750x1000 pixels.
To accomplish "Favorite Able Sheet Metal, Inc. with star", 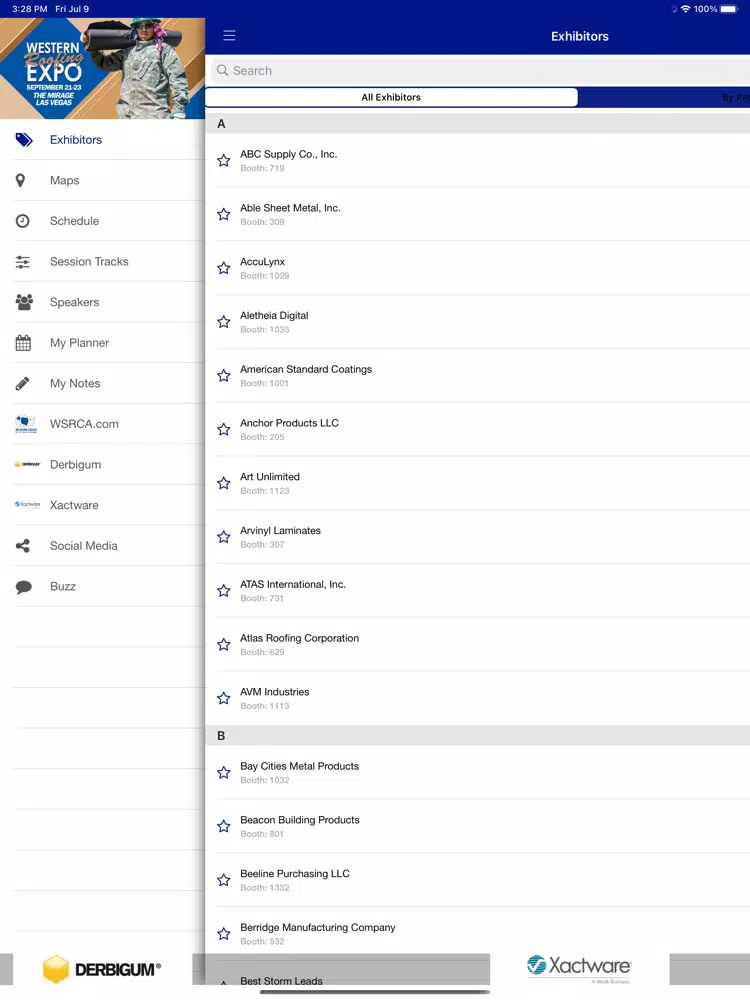I will (x=223, y=214).
